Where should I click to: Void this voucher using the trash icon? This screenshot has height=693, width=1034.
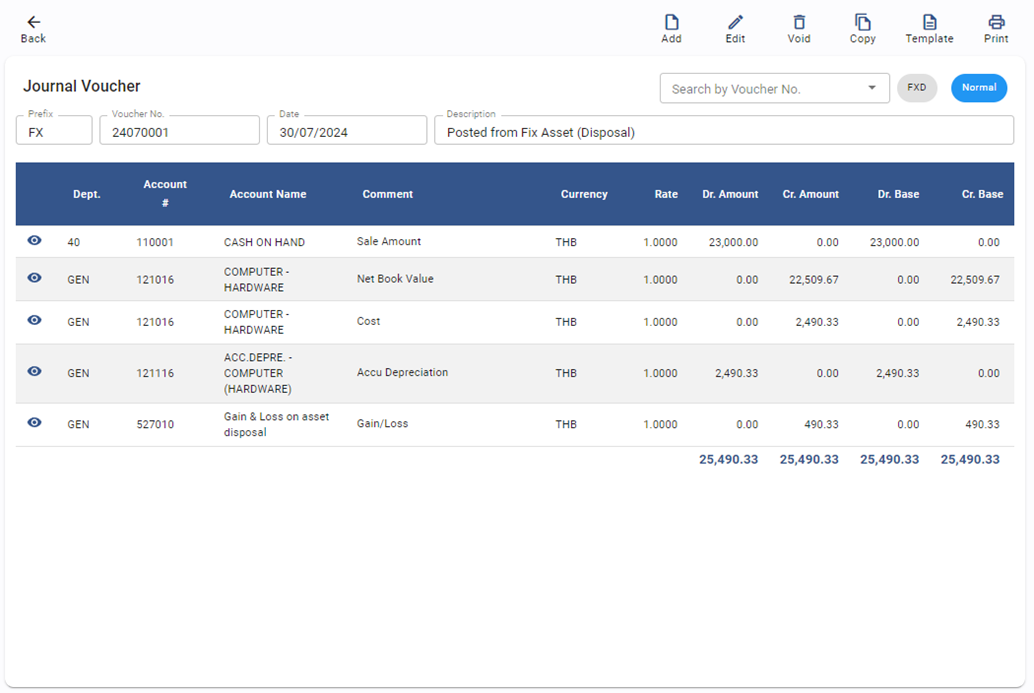[799, 22]
